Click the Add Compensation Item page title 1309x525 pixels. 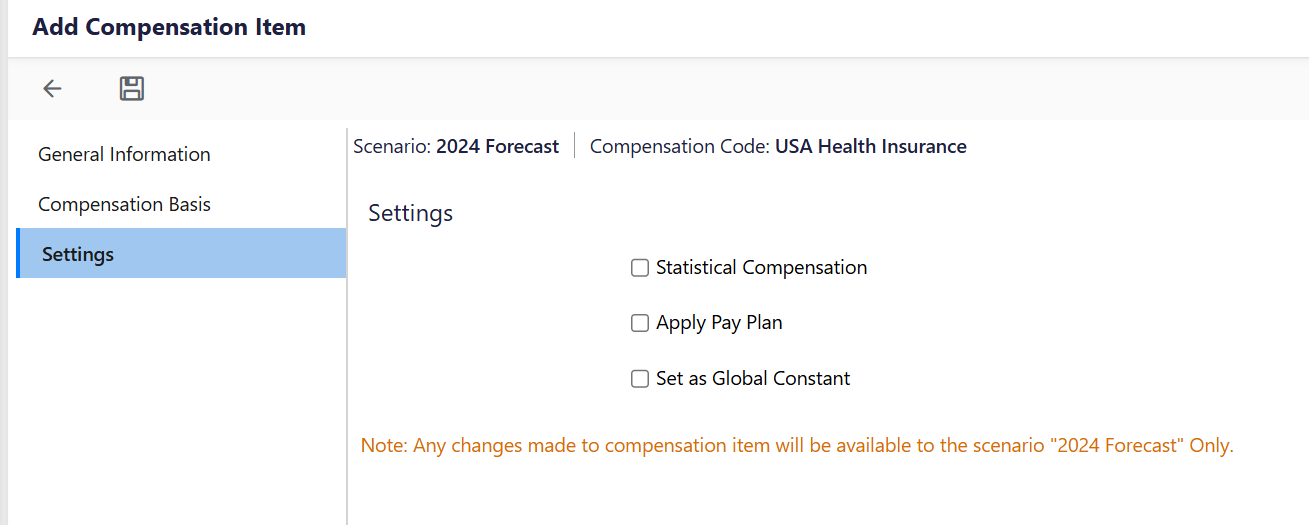(169, 27)
